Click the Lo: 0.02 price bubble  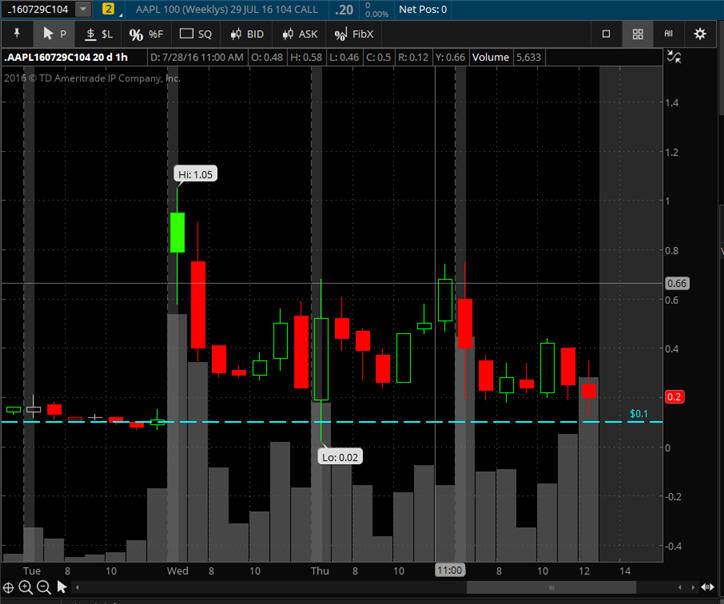tap(340, 457)
